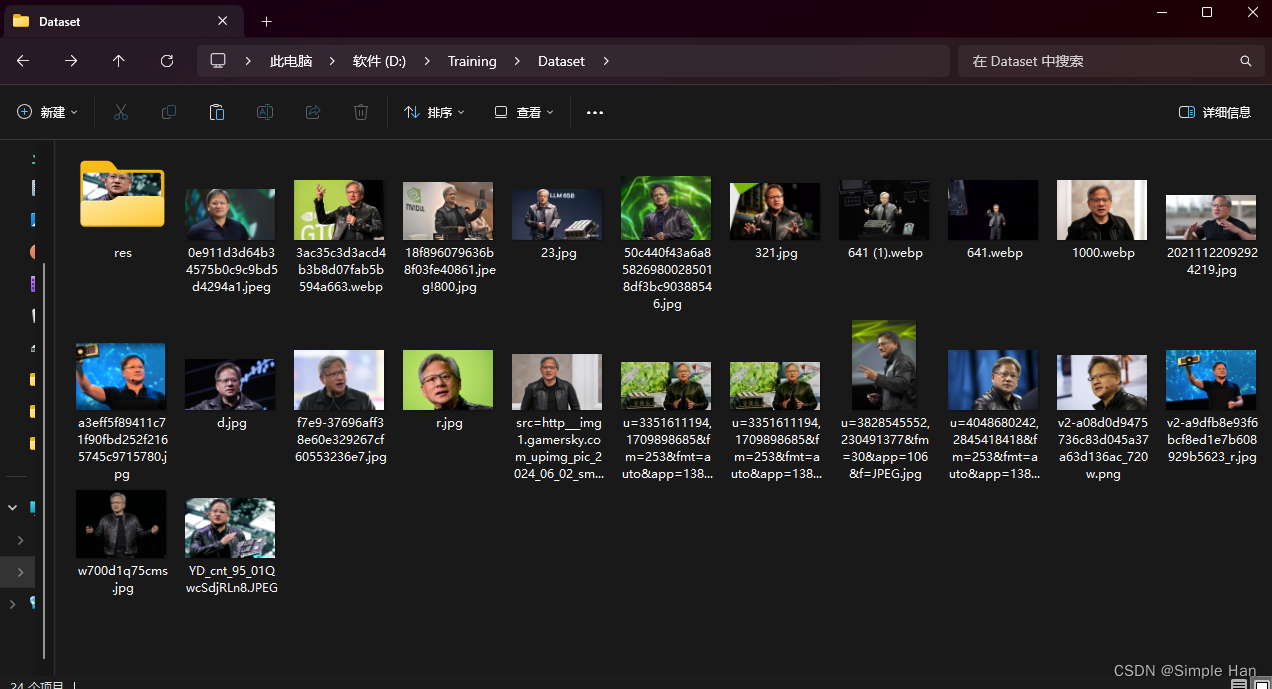Select the 50c440f43a6a8 green background image
This screenshot has width=1272, height=689.
click(666, 243)
